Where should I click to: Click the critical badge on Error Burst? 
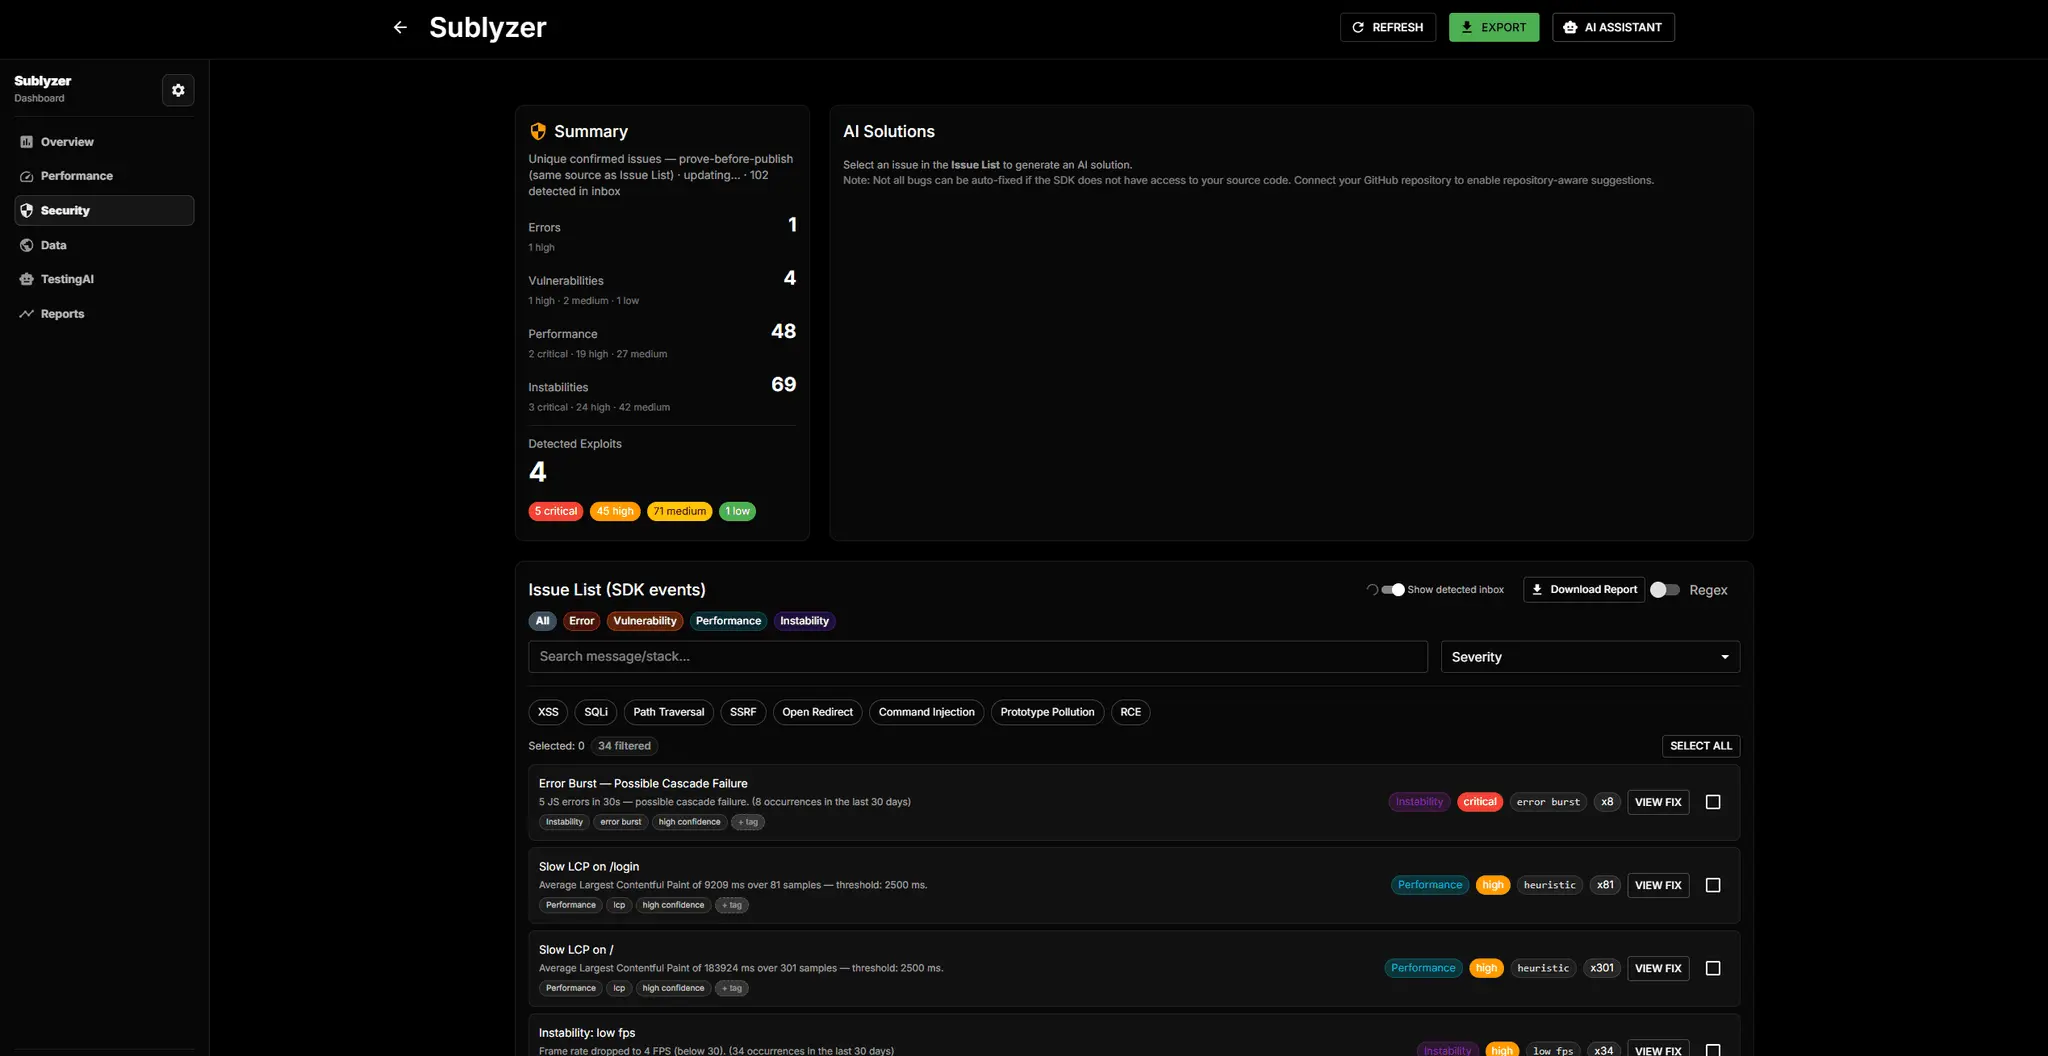pos(1480,802)
